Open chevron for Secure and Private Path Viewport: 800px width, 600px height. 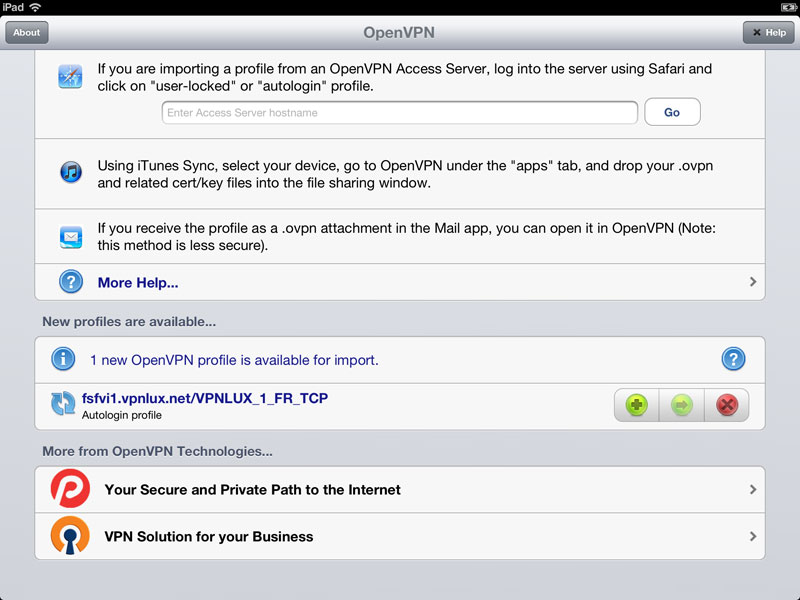coord(753,489)
